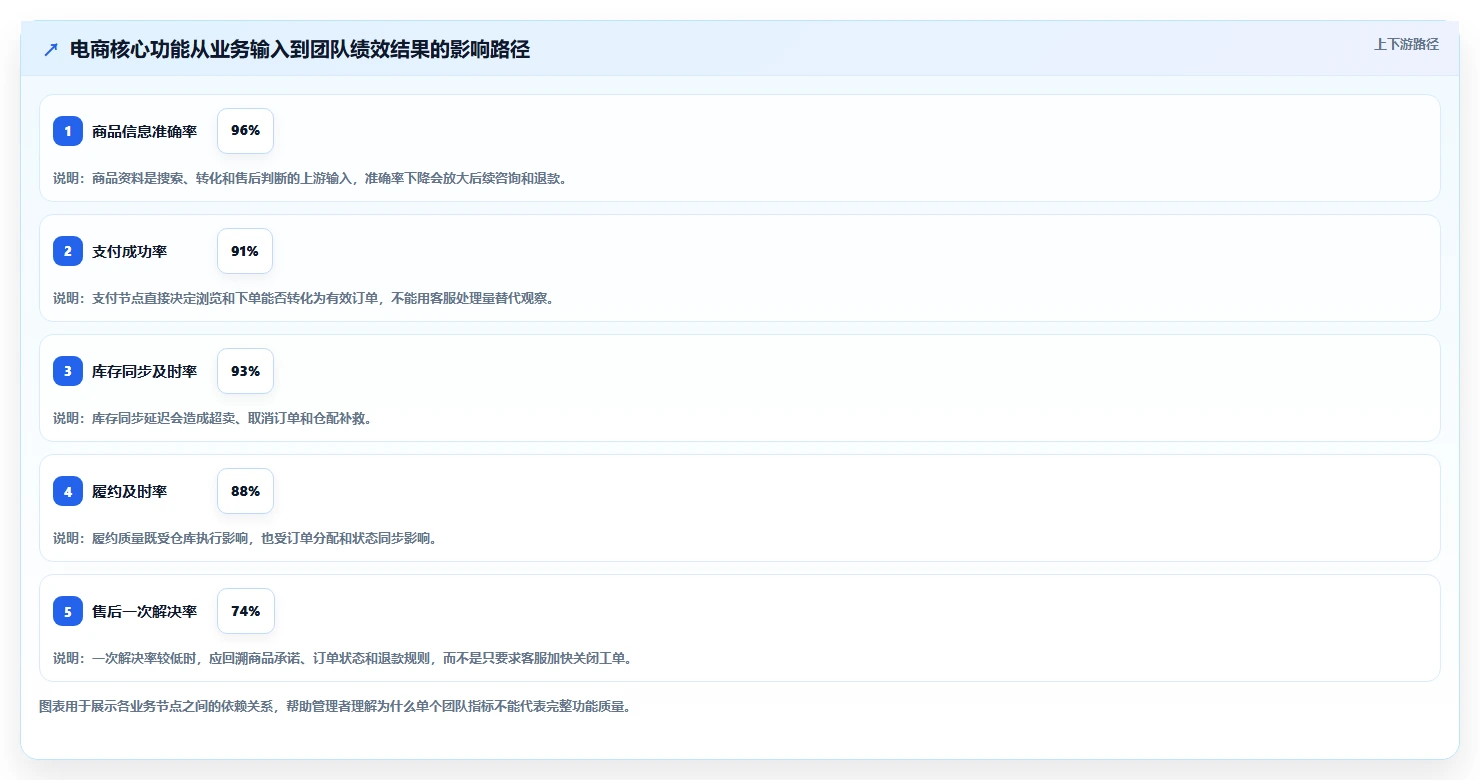Select the 商品信息准确率 label

[145, 131]
